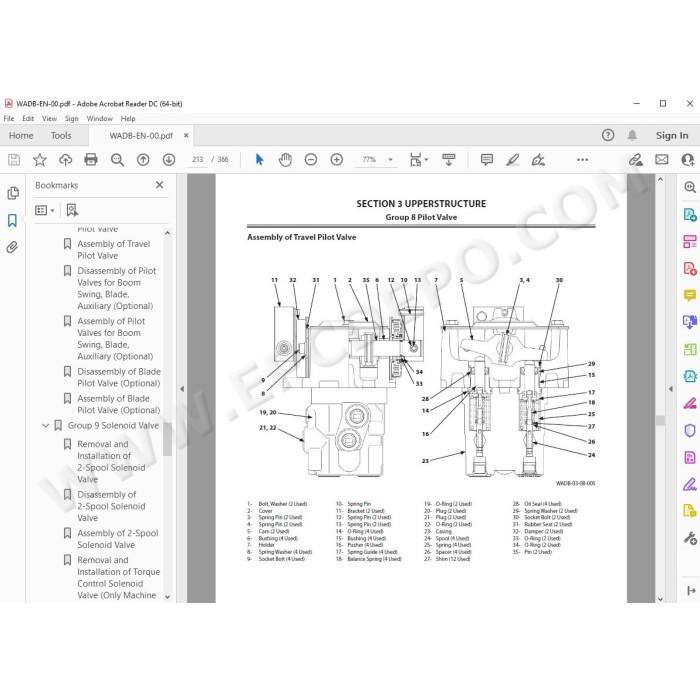Viewport: 700px width, 700px height.
Task: Bookmark the file with the star icon
Action: (x=40, y=159)
